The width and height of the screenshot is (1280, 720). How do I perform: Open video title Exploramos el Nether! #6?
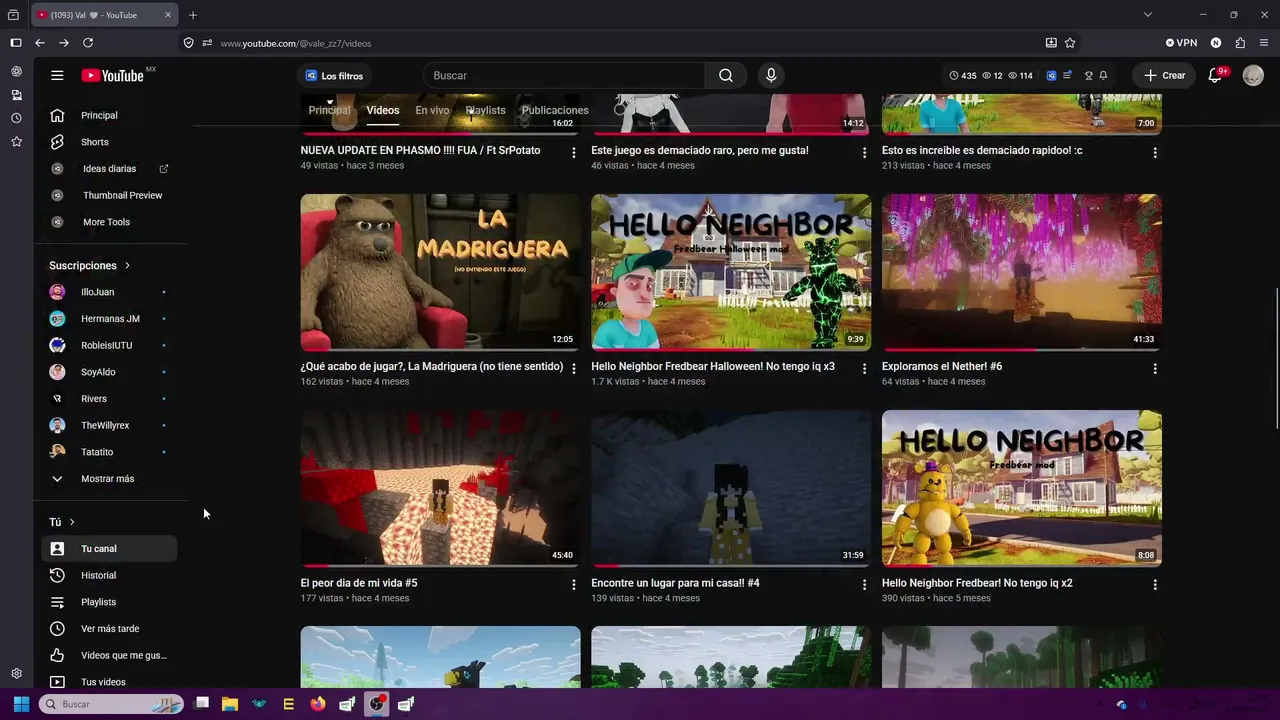click(942, 366)
